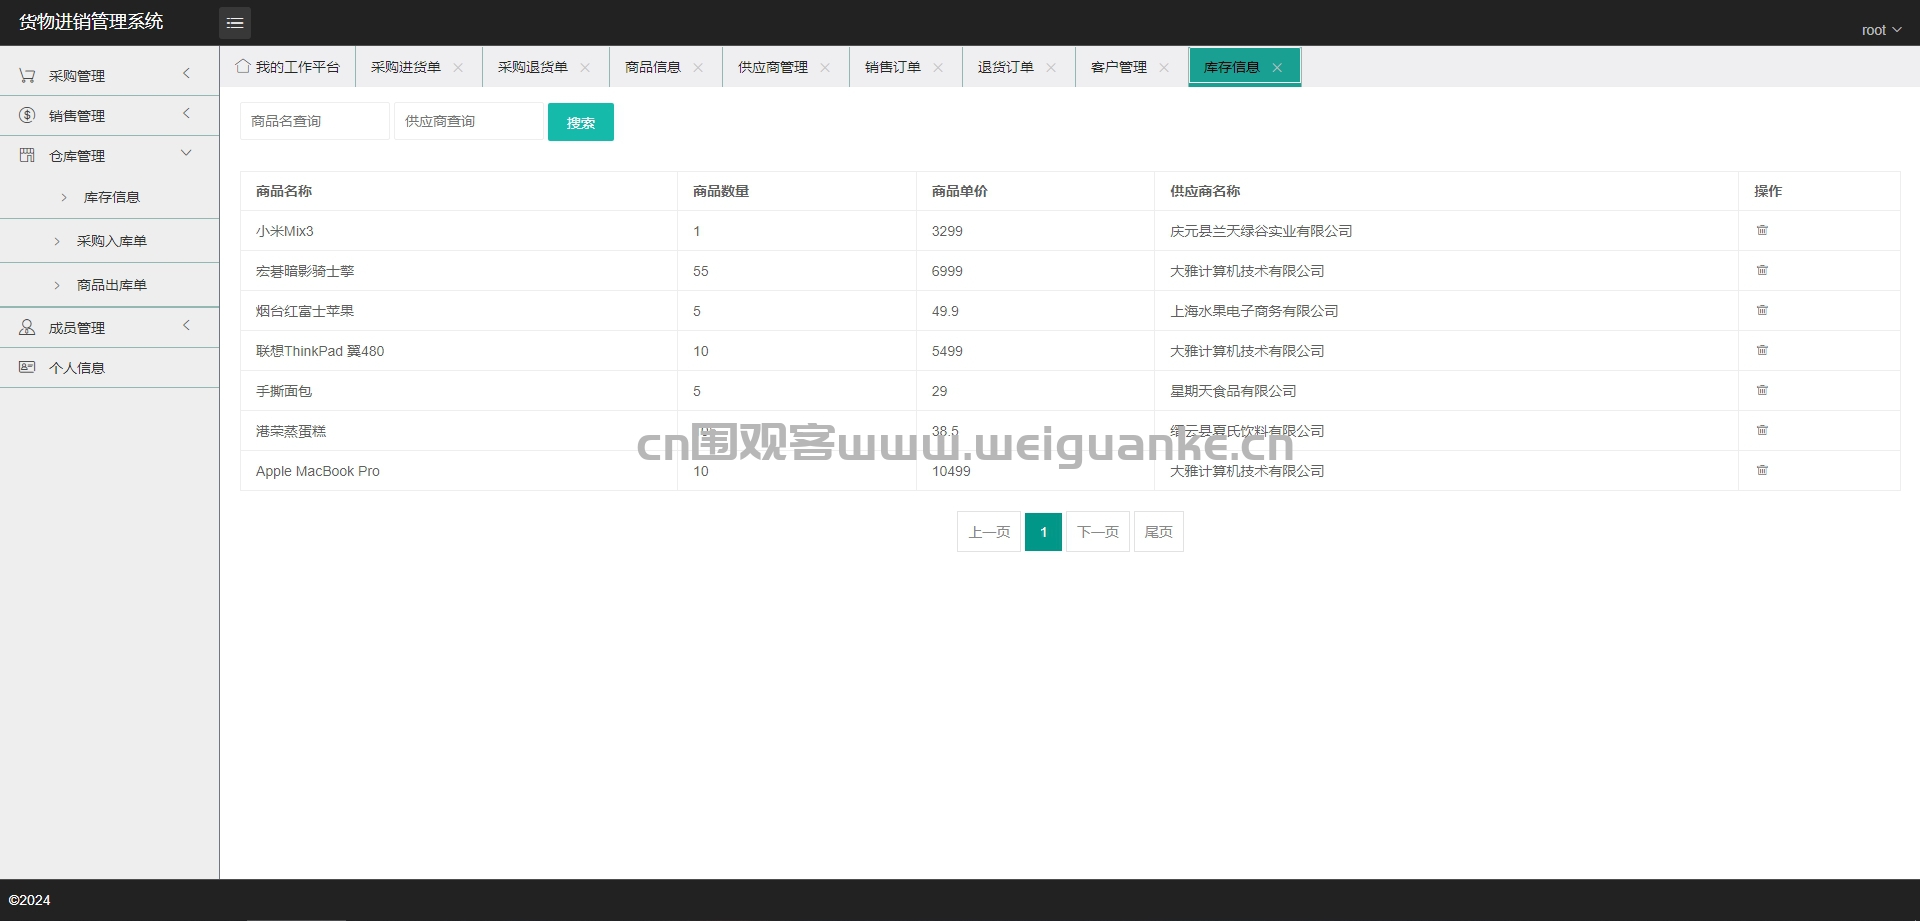Screen dimensions: 1920x921
Task: Open 库存信息 in the sidebar
Action: (110, 197)
